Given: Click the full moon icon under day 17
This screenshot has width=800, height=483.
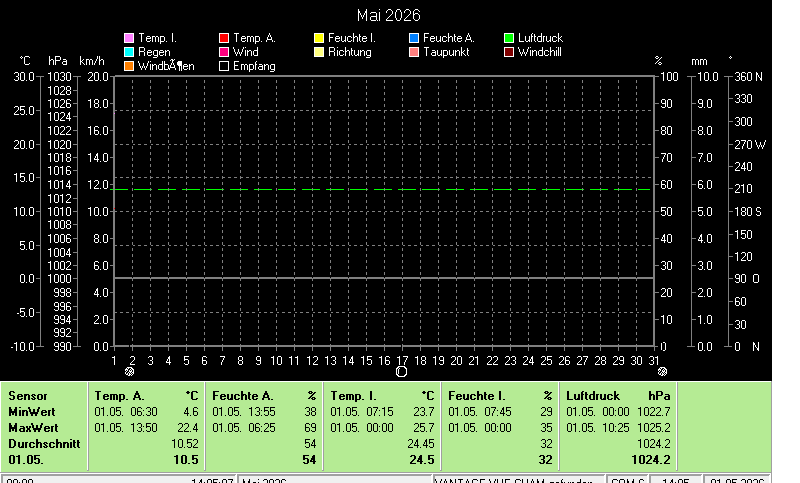Looking at the screenshot, I should coord(402,372).
